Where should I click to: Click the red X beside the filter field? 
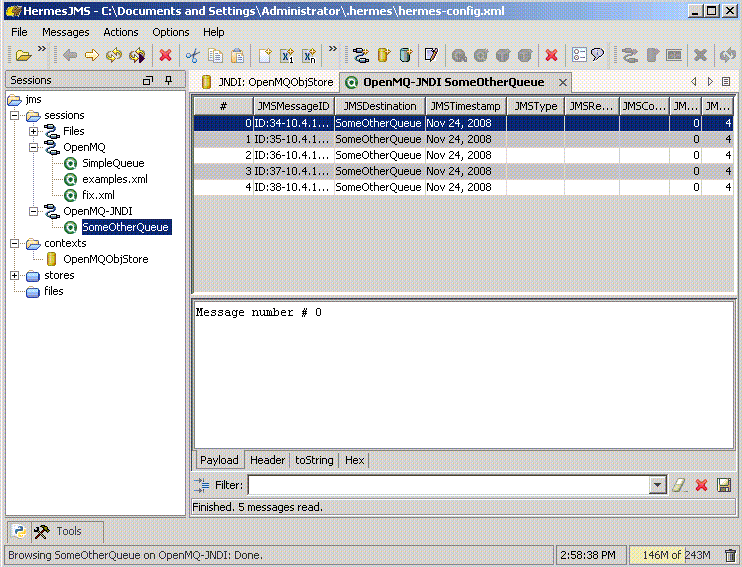[x=701, y=485]
